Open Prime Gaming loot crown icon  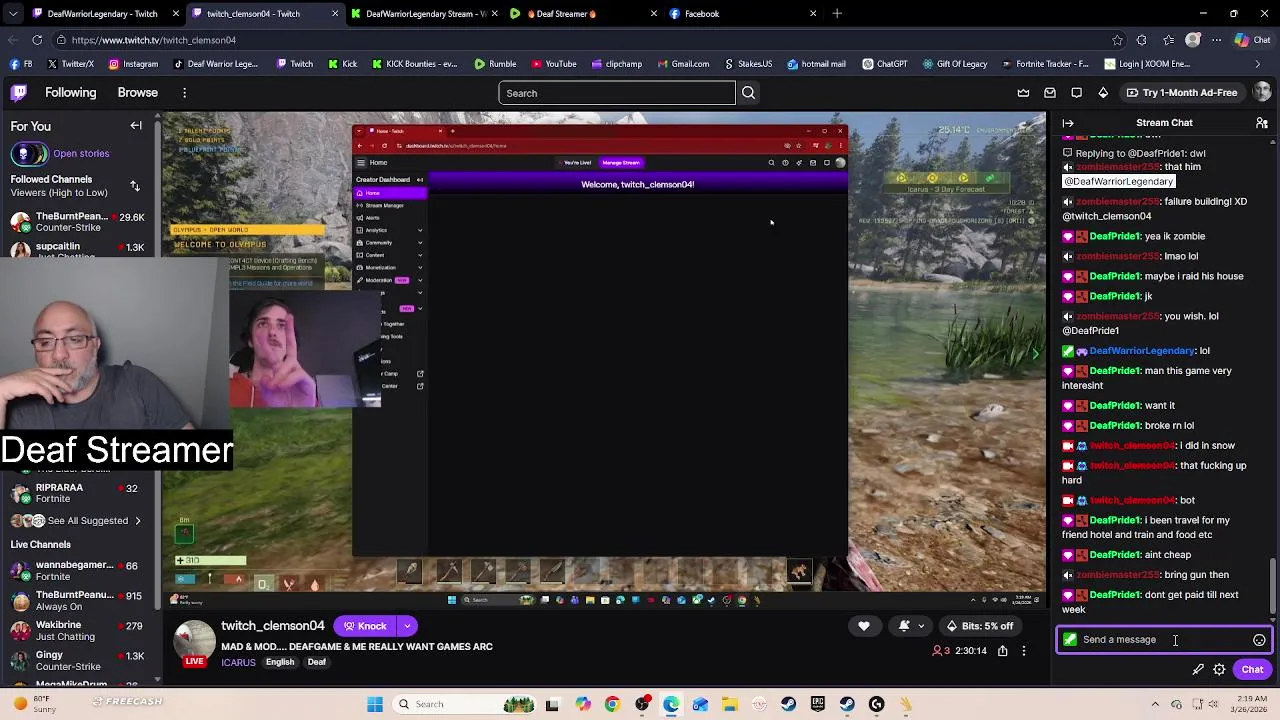tap(1023, 93)
